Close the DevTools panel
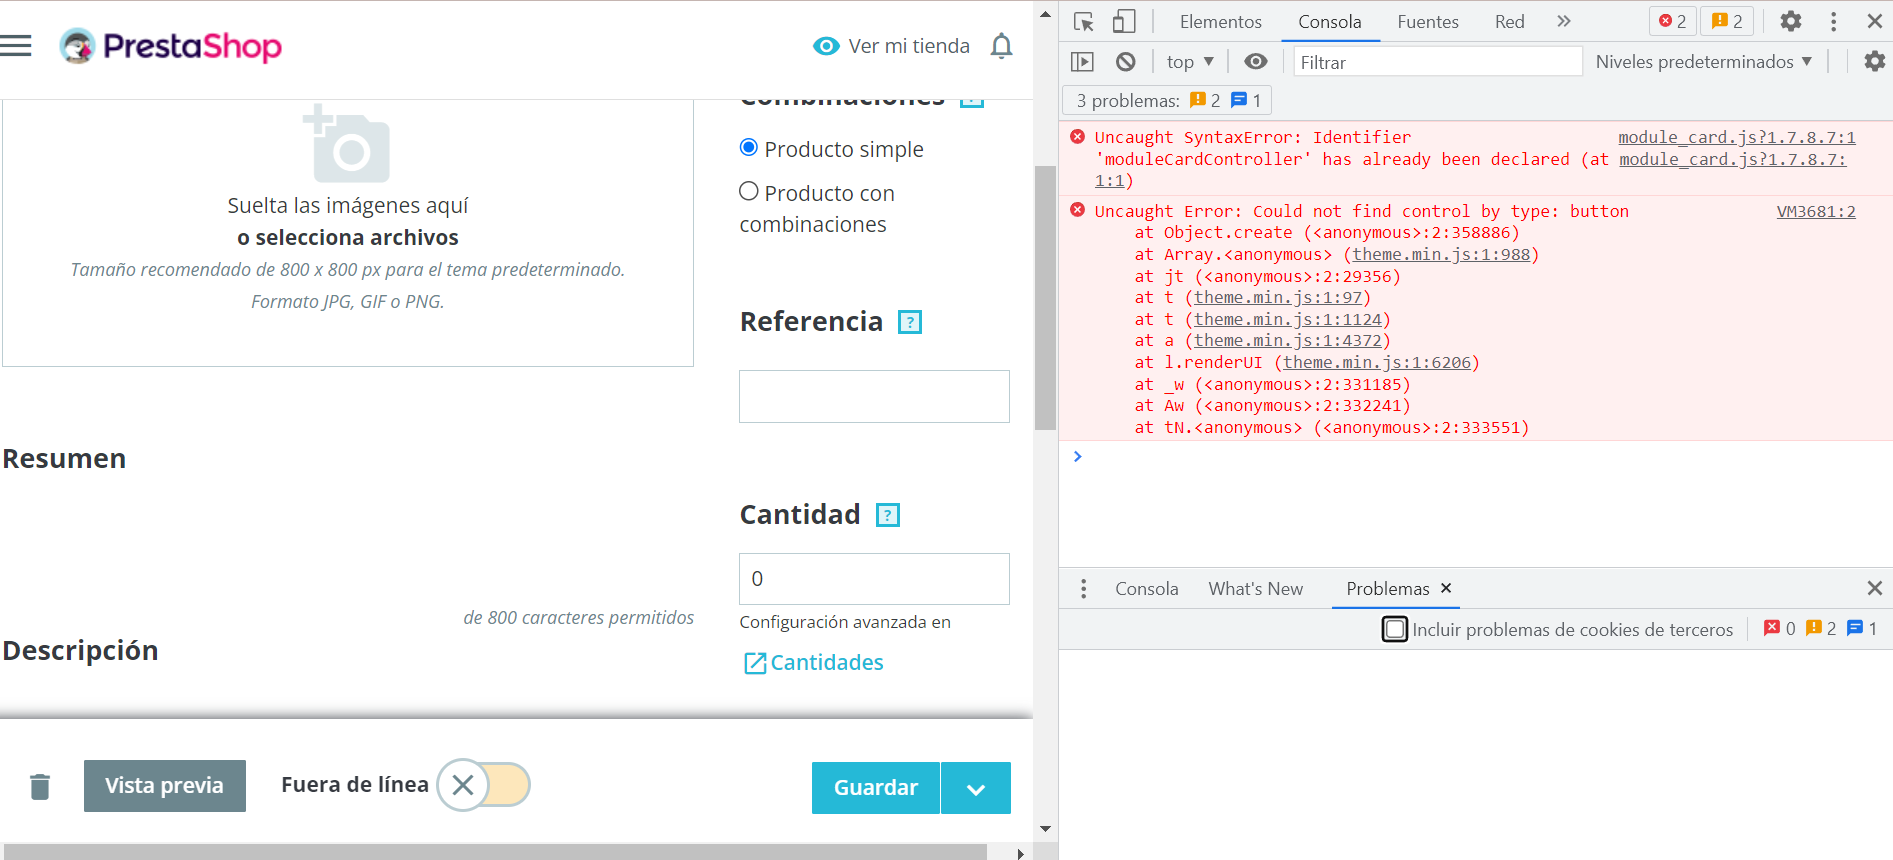This screenshot has height=860, width=1893. (x=1875, y=21)
